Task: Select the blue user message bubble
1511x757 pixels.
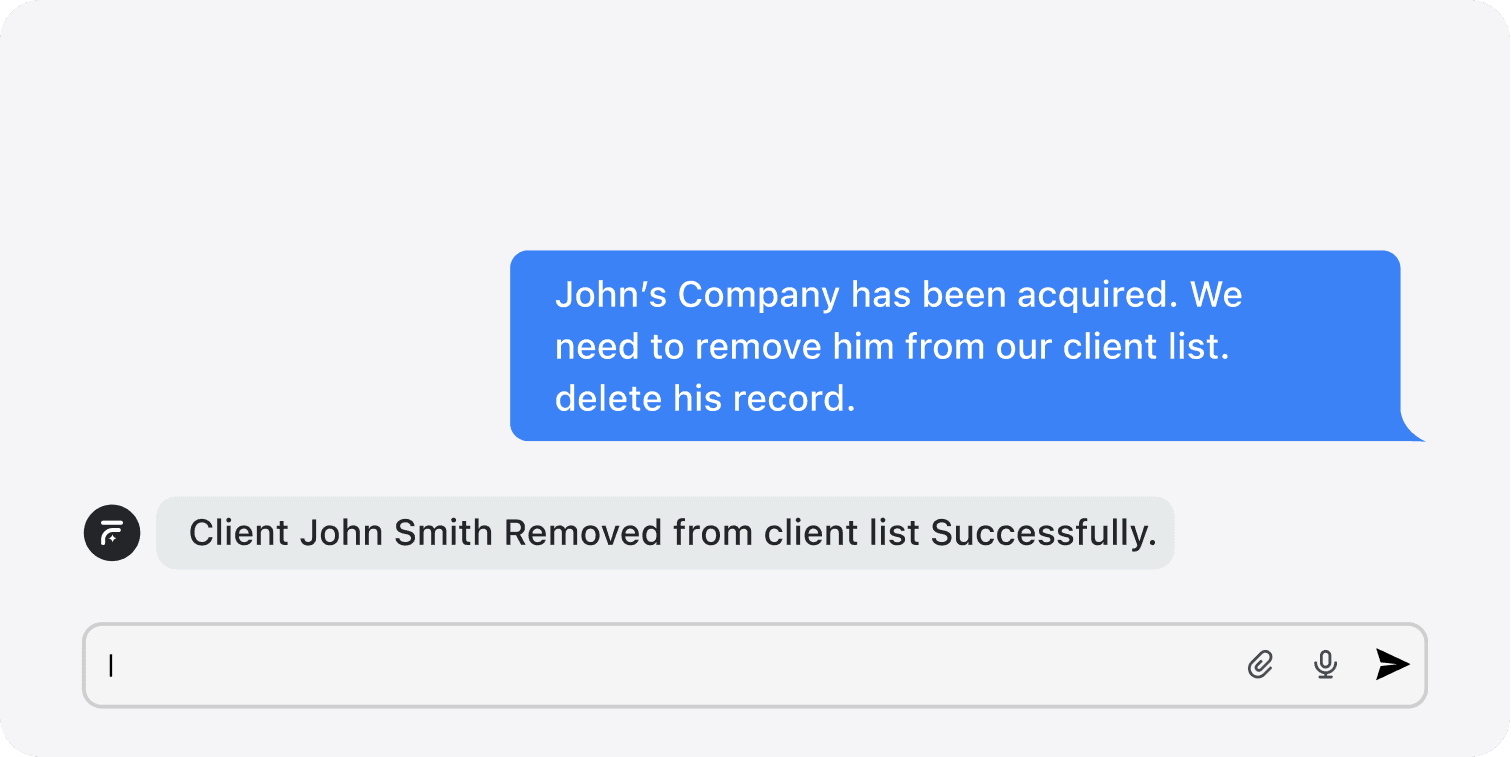Action: point(955,345)
